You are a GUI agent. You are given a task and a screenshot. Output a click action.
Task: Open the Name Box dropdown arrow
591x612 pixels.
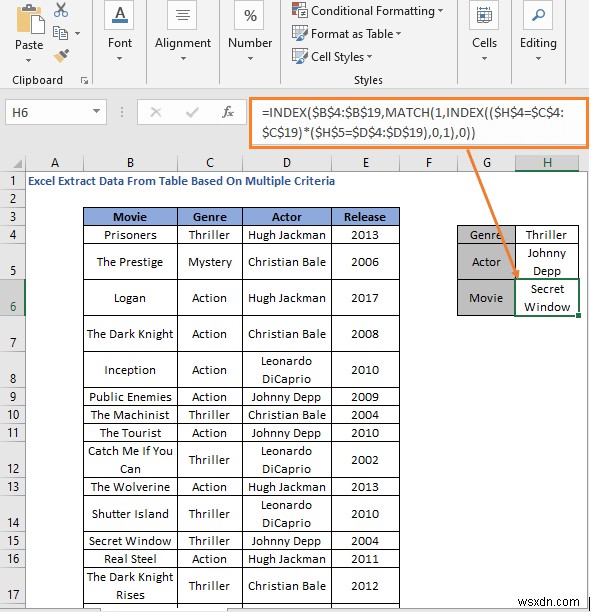tap(96, 111)
